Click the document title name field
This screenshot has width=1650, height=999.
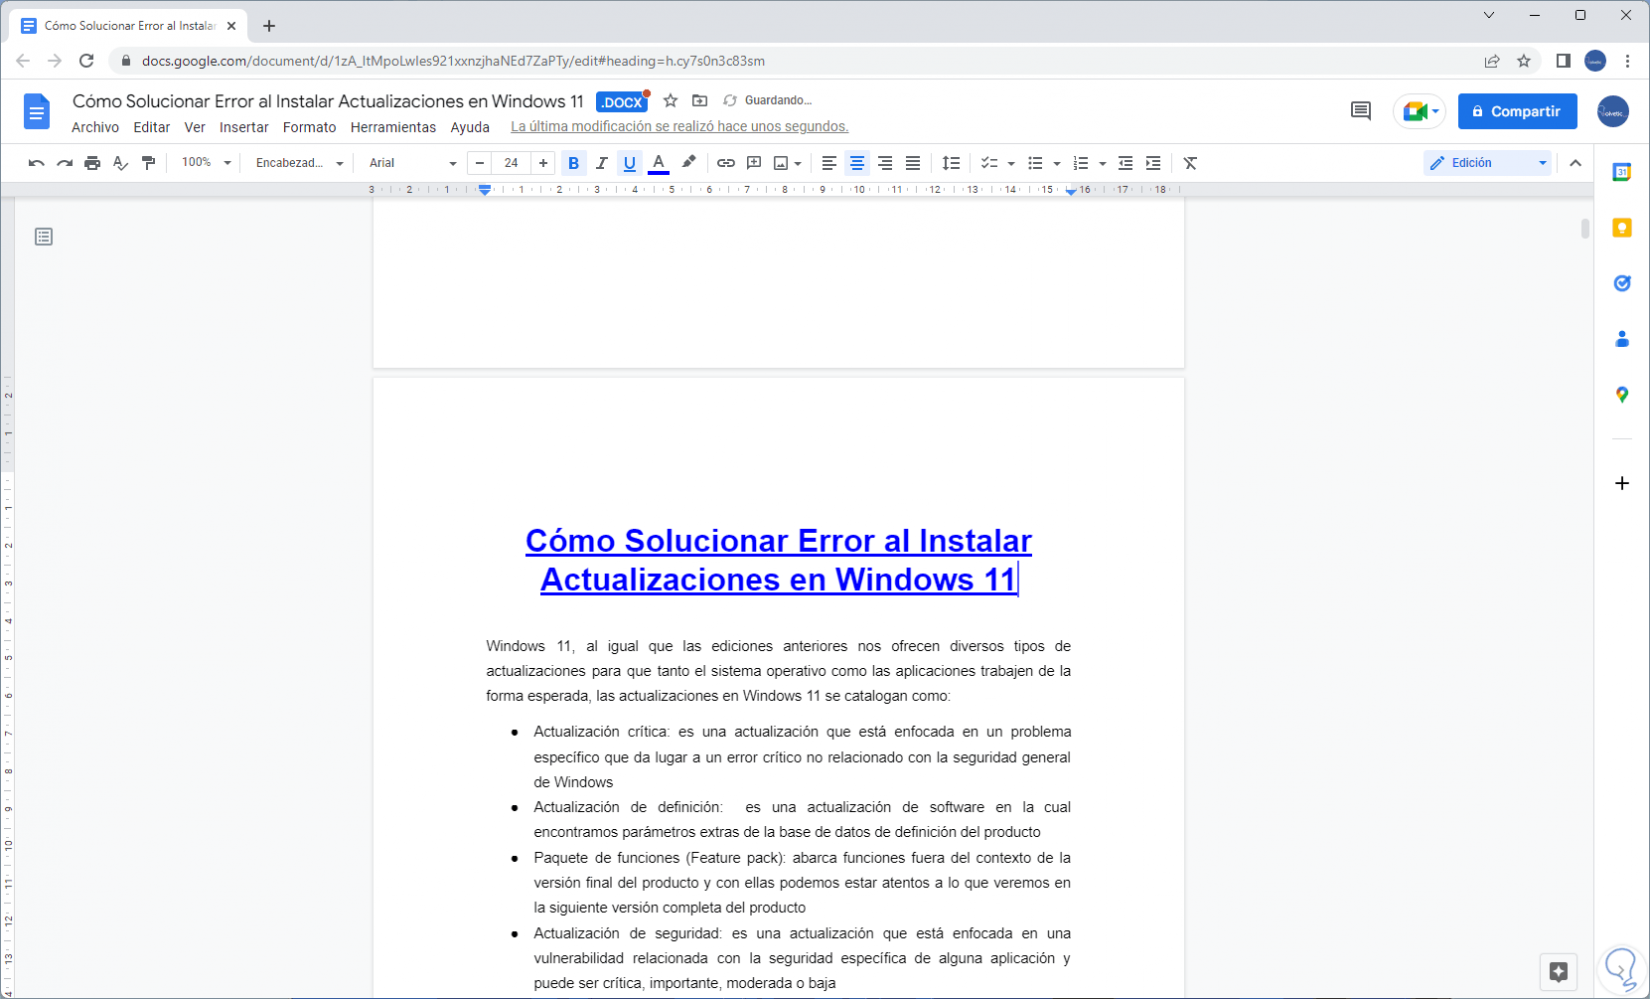tap(328, 101)
